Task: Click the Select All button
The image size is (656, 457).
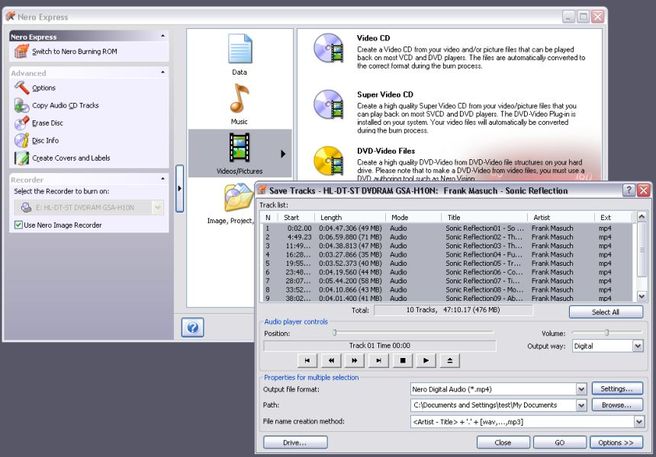Action: [606, 312]
